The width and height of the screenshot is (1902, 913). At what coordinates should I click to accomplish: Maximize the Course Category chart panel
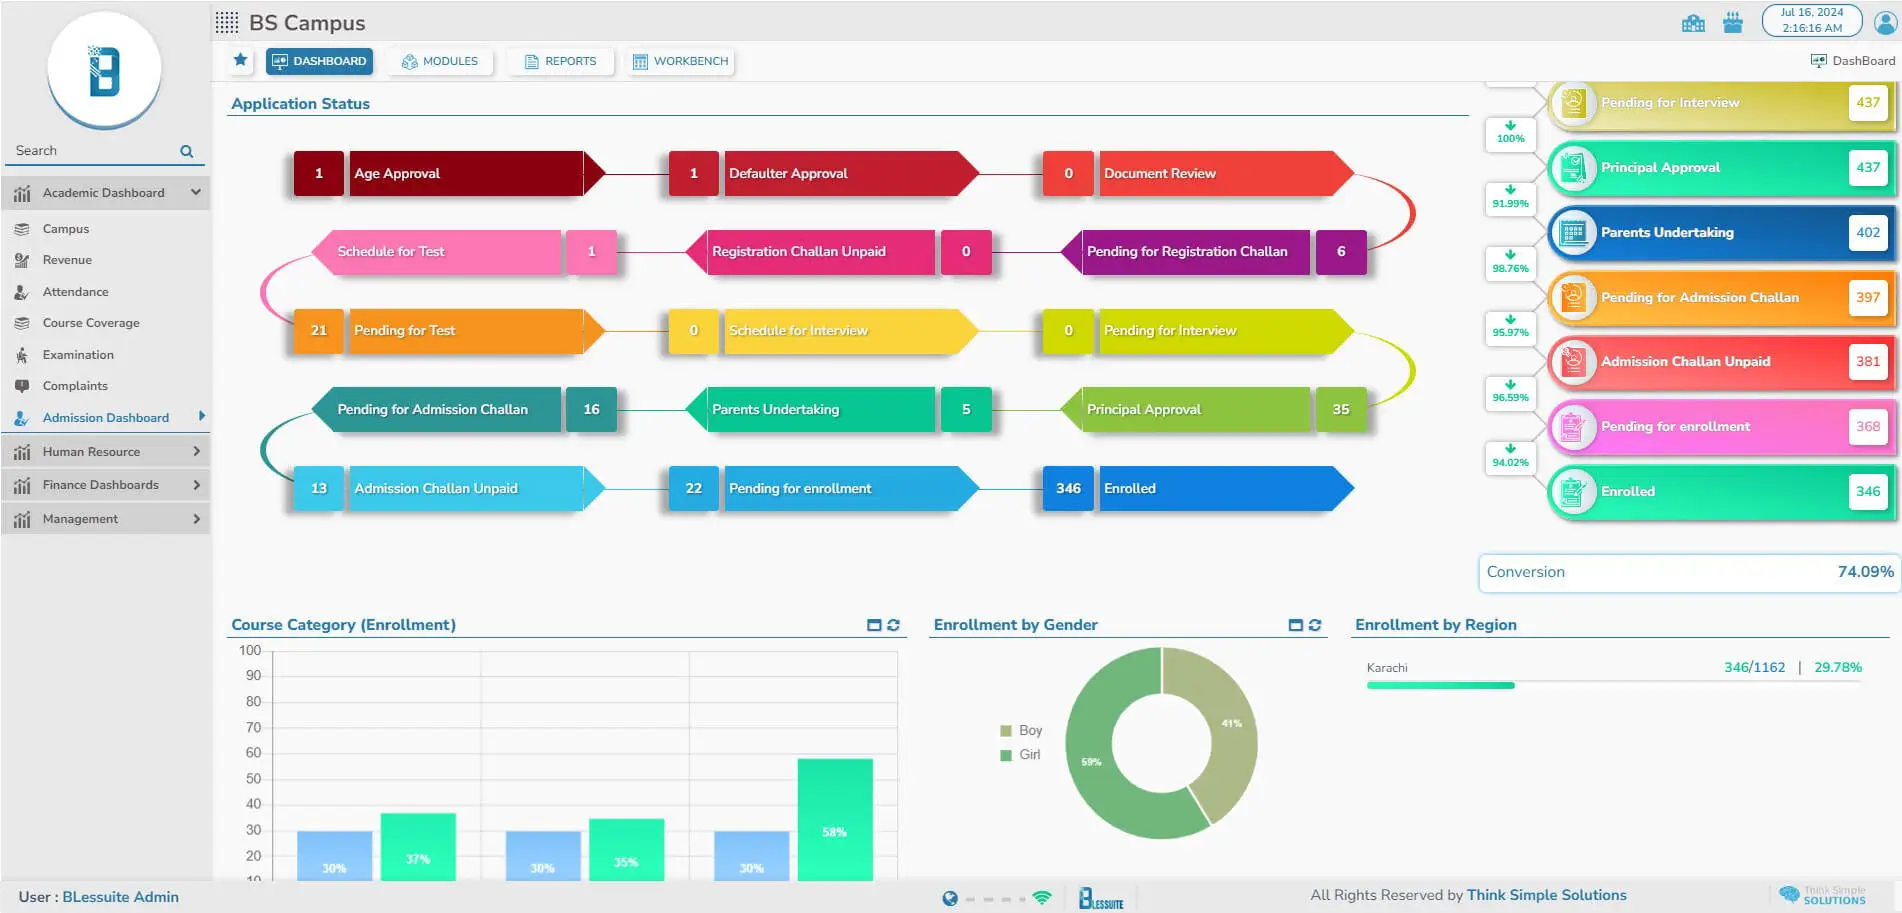(x=874, y=625)
